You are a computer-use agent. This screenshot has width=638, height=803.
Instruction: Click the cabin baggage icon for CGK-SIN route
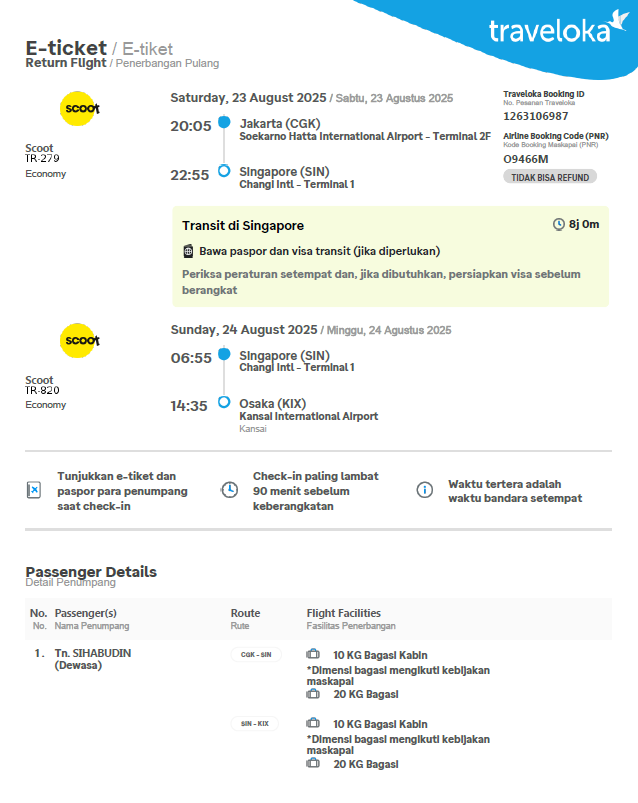(x=313, y=655)
